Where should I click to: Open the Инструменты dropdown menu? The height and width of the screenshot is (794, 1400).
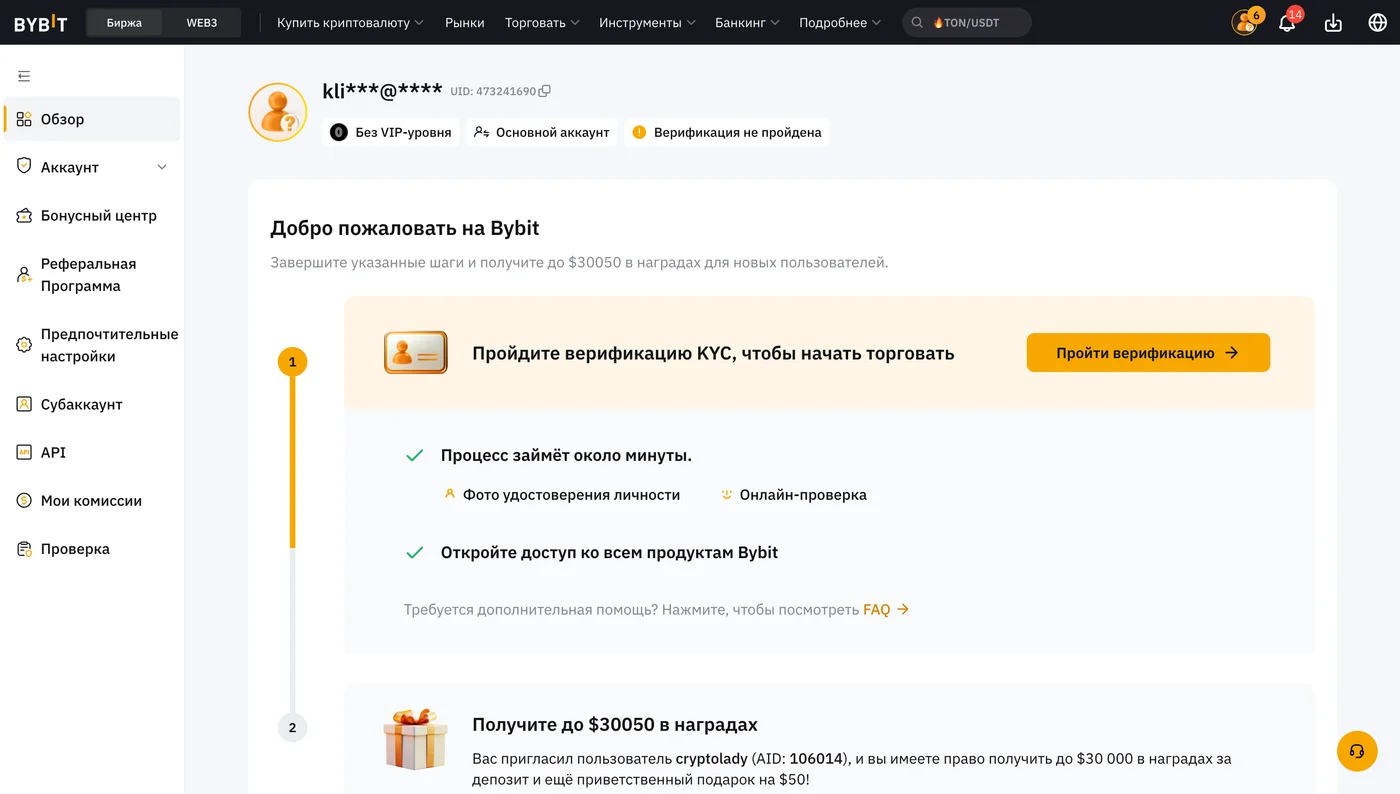(647, 23)
